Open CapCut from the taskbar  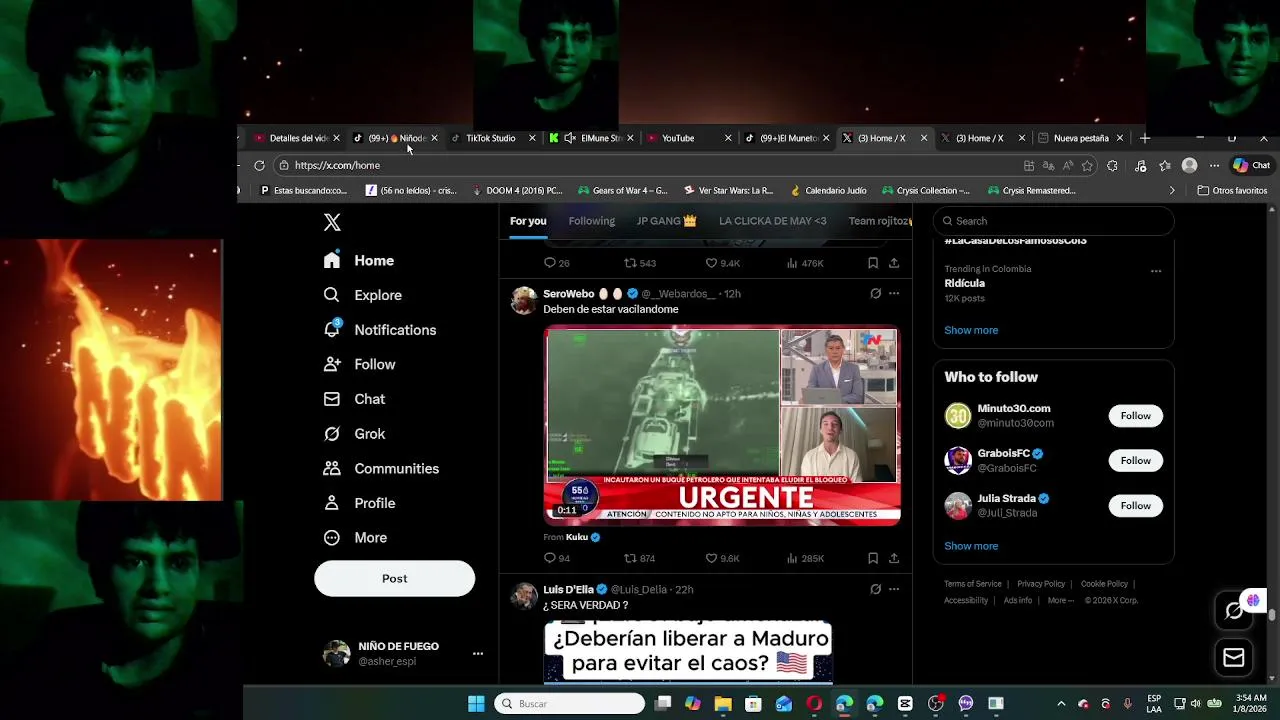(x=905, y=704)
